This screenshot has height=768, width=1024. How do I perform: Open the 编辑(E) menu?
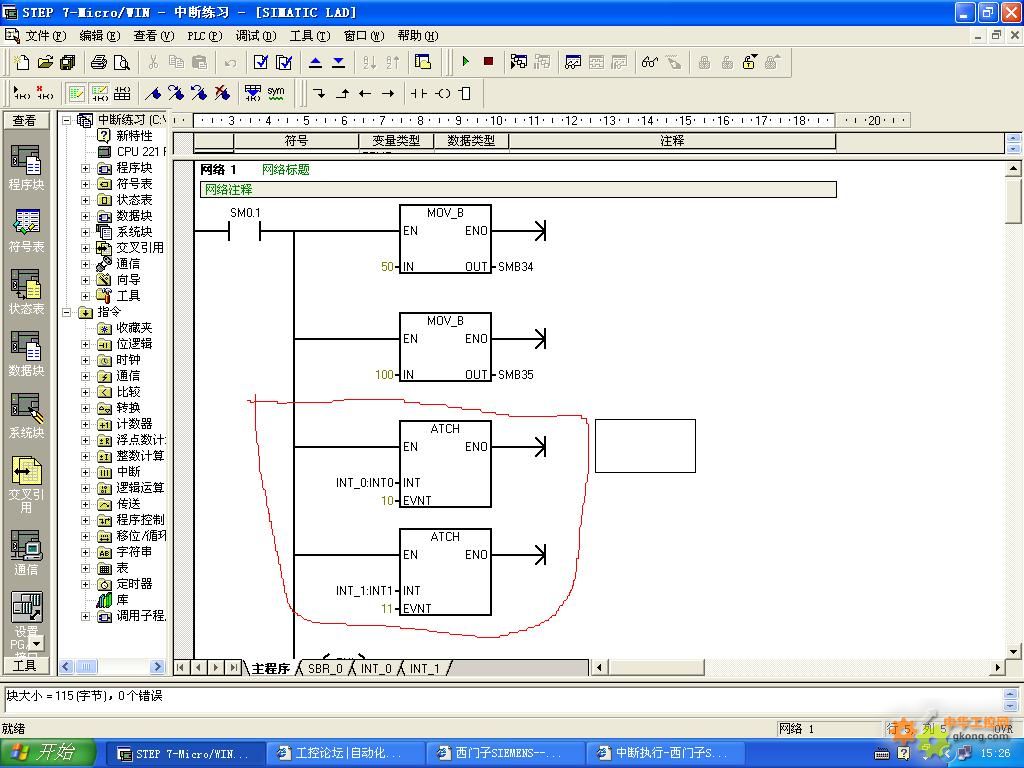pos(99,36)
